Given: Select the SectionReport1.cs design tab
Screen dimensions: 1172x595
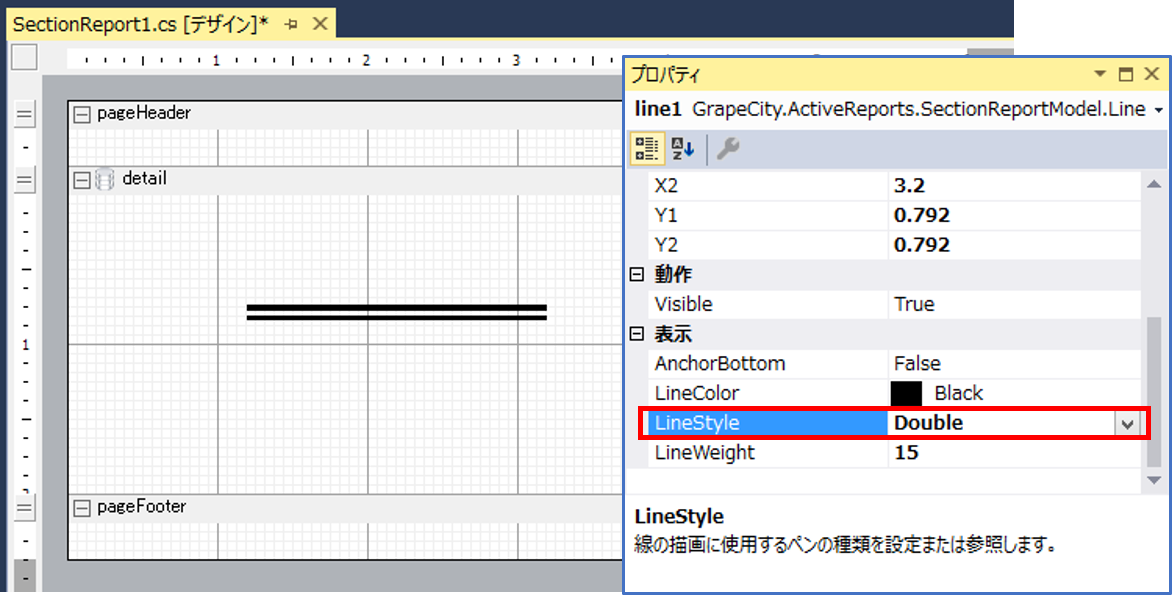Looking at the screenshot, I should [141, 25].
